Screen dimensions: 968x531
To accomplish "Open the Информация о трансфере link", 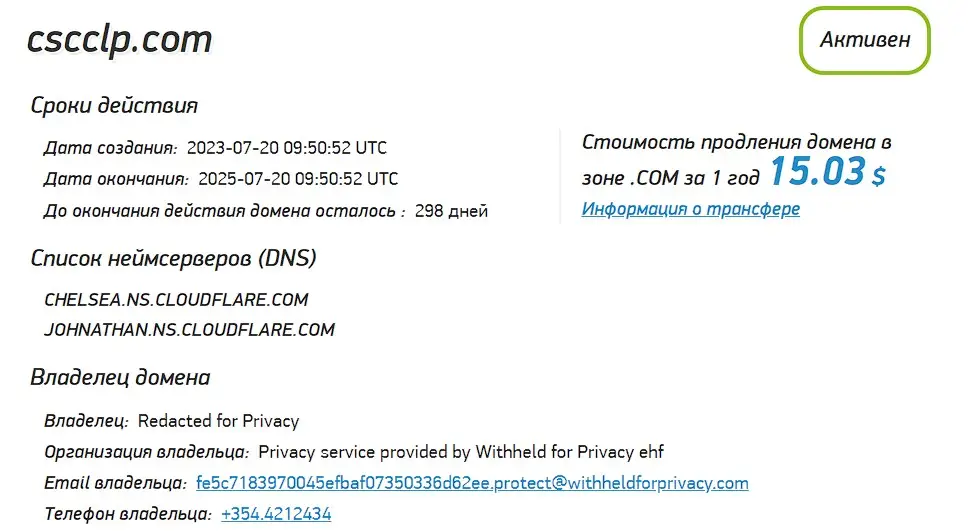I will tap(690, 209).
